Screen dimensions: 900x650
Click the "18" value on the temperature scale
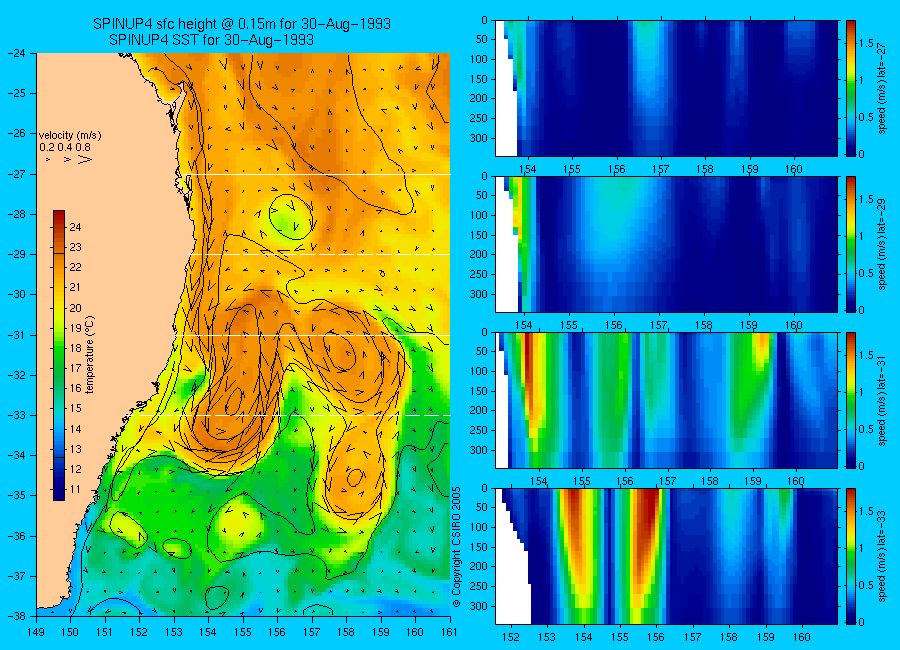pyautogui.click(x=75, y=349)
